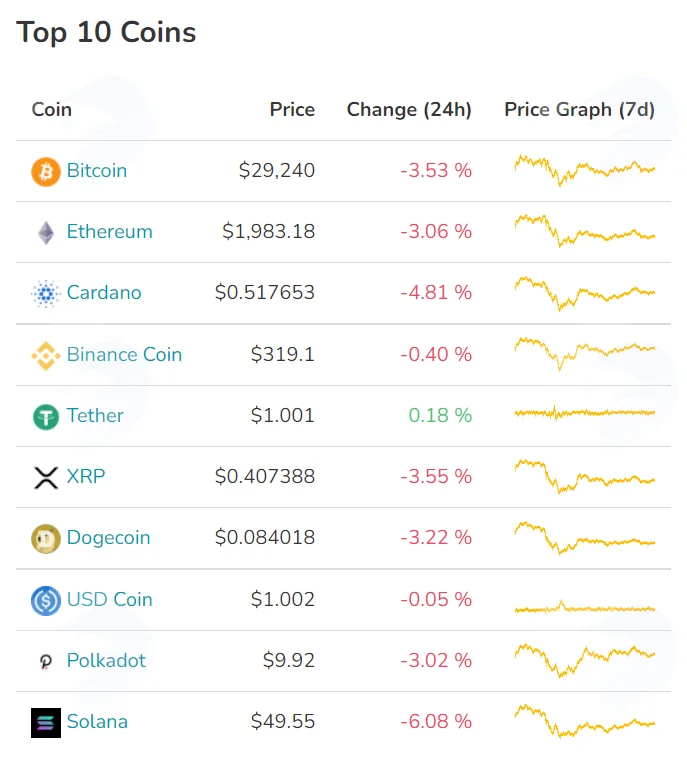The height and width of the screenshot is (760, 687).
Task: Click the Solana logo icon
Action: pyautogui.click(x=46, y=723)
